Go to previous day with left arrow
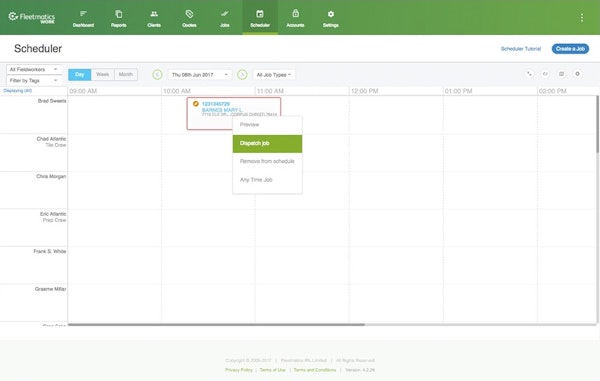The height and width of the screenshot is (381, 600). 157,75
